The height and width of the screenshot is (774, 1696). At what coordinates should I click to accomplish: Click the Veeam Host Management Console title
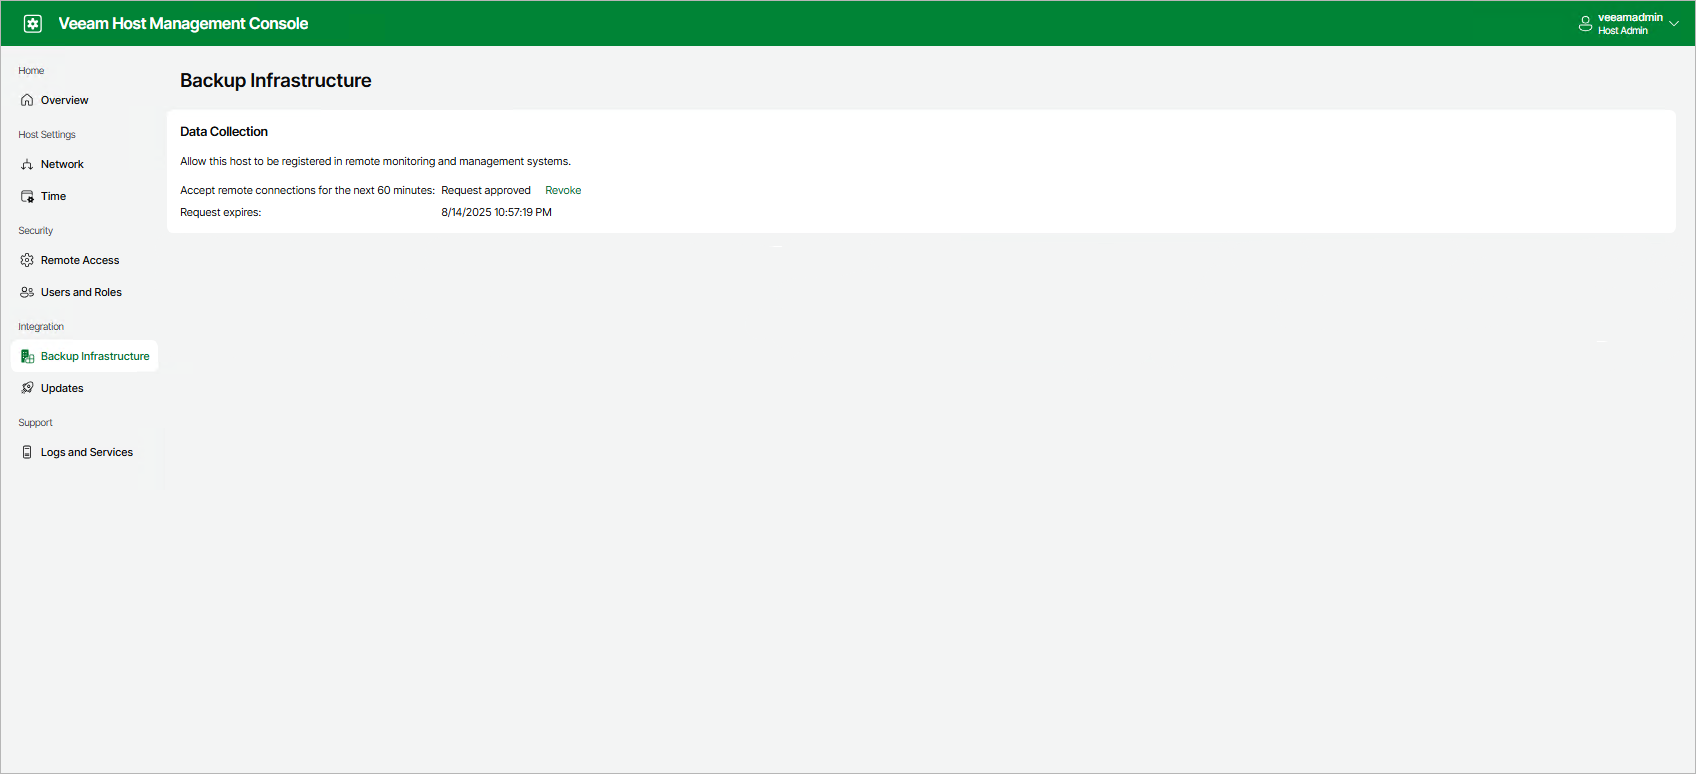point(183,23)
